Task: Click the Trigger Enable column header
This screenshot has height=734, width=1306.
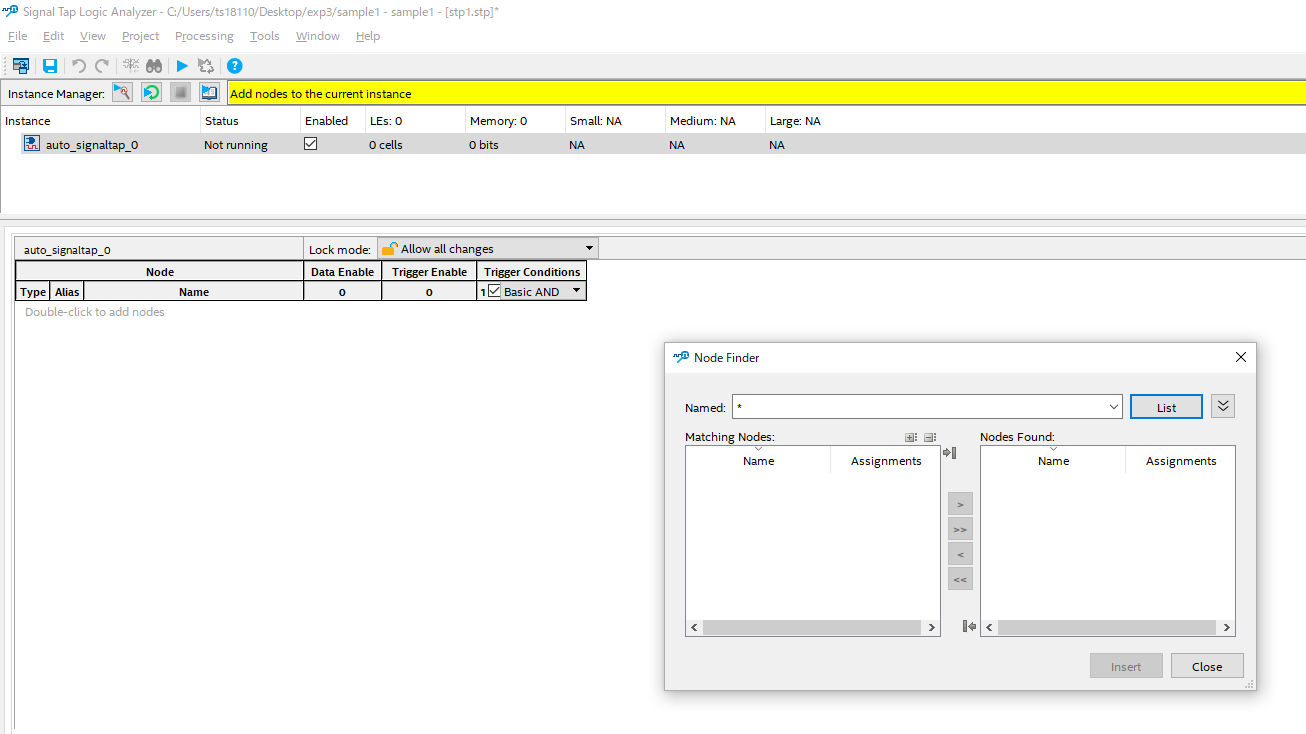Action: click(x=429, y=272)
